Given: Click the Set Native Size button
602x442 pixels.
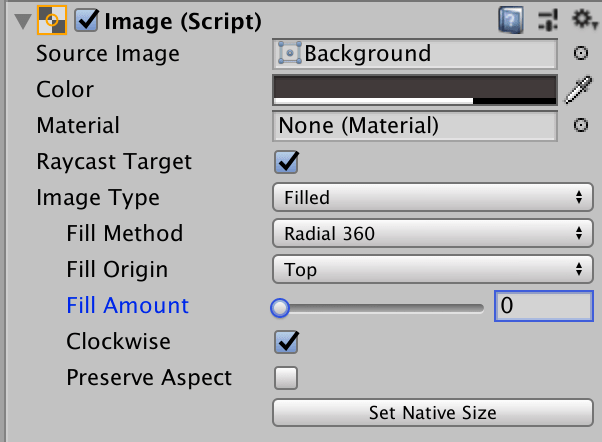Looking at the screenshot, I should click(433, 413).
